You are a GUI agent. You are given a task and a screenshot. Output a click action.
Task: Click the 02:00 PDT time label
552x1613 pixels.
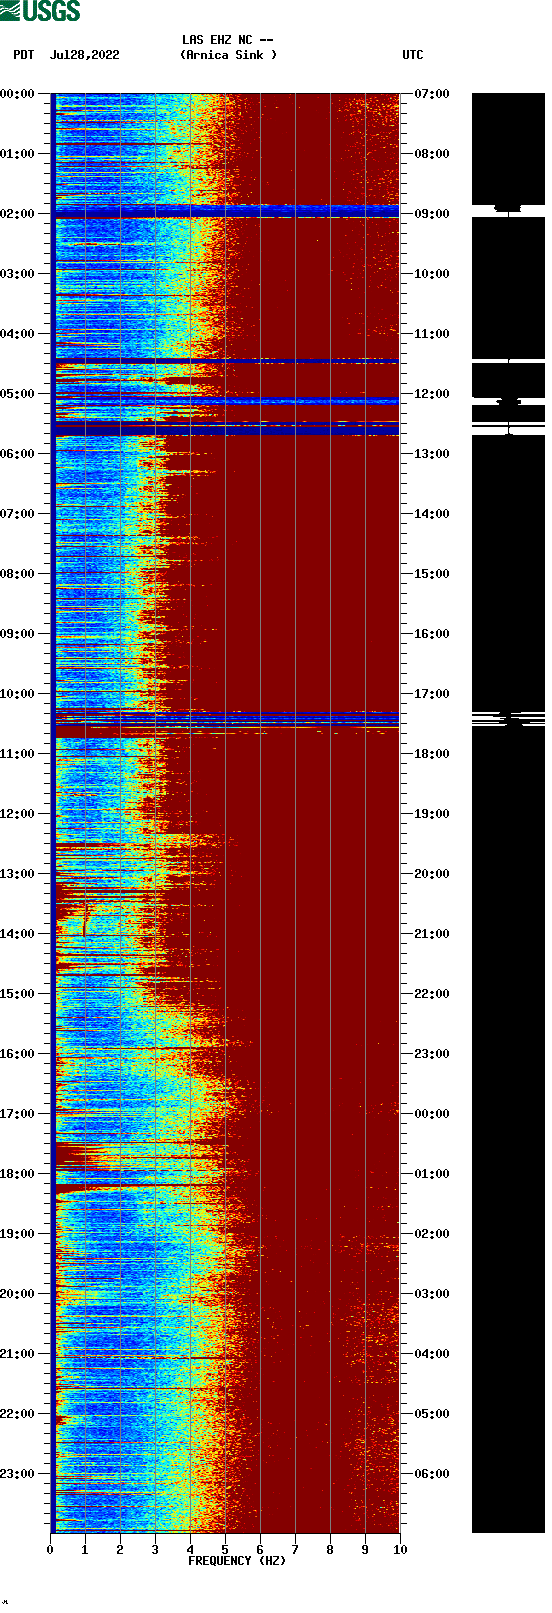[18, 214]
